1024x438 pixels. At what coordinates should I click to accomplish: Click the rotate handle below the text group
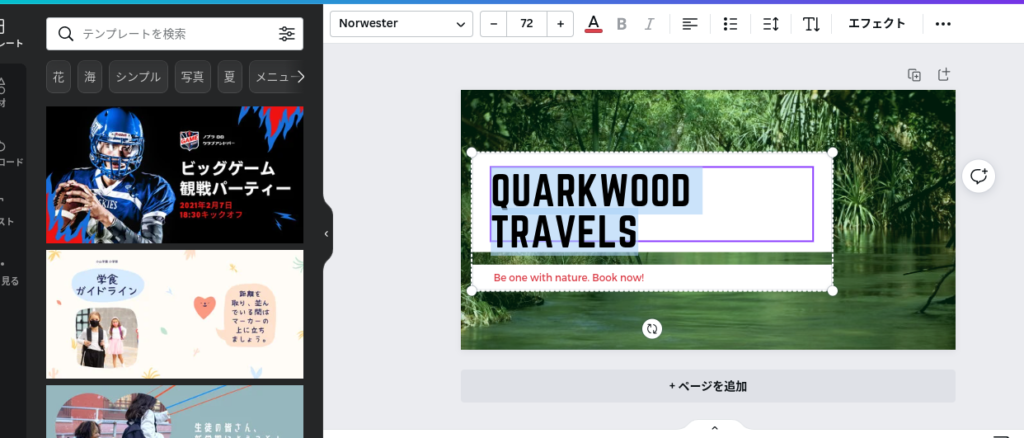651,328
